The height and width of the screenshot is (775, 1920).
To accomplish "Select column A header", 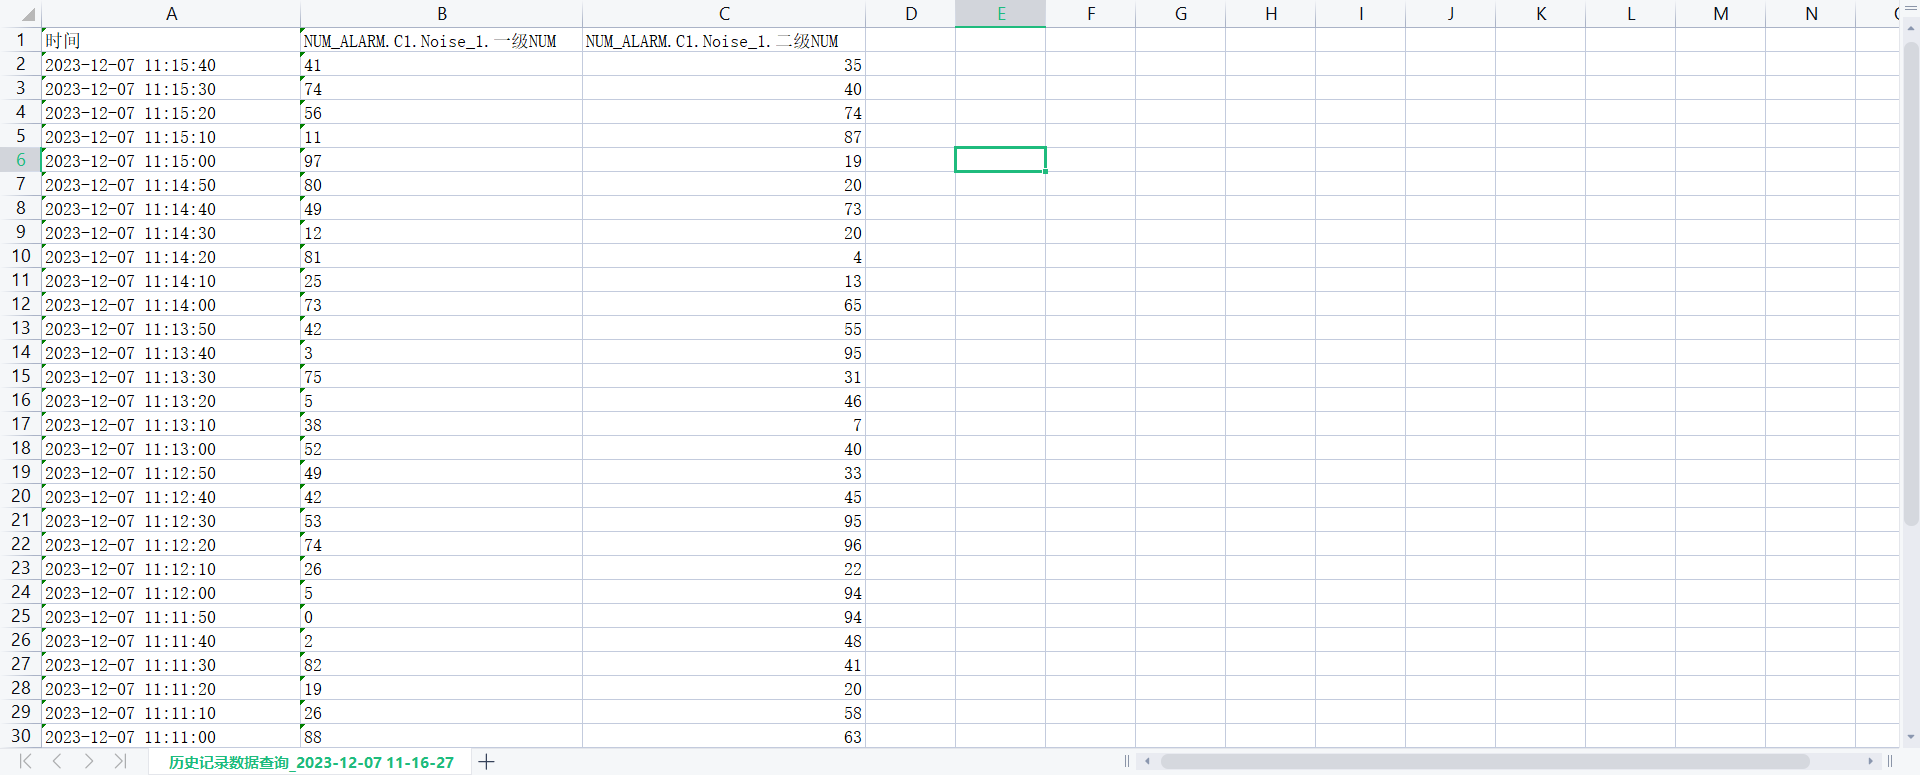I will (x=171, y=13).
